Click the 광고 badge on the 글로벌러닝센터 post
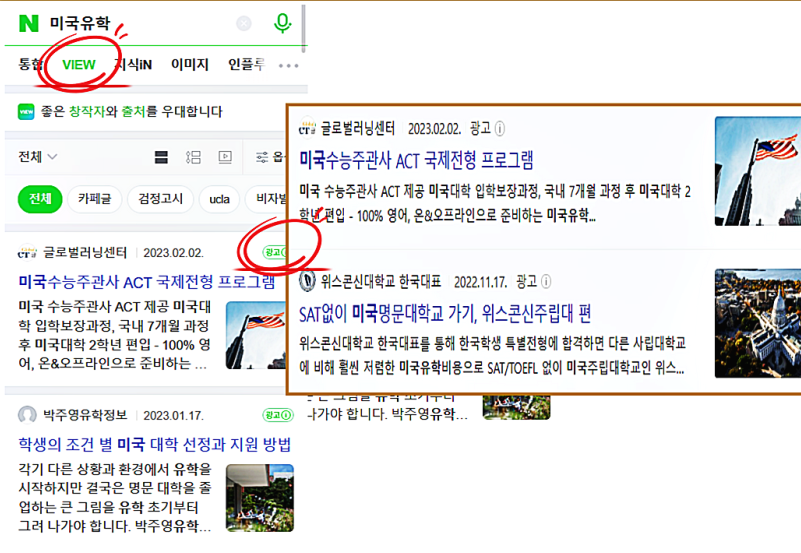Viewport: 801px width, 553px height. point(274,252)
